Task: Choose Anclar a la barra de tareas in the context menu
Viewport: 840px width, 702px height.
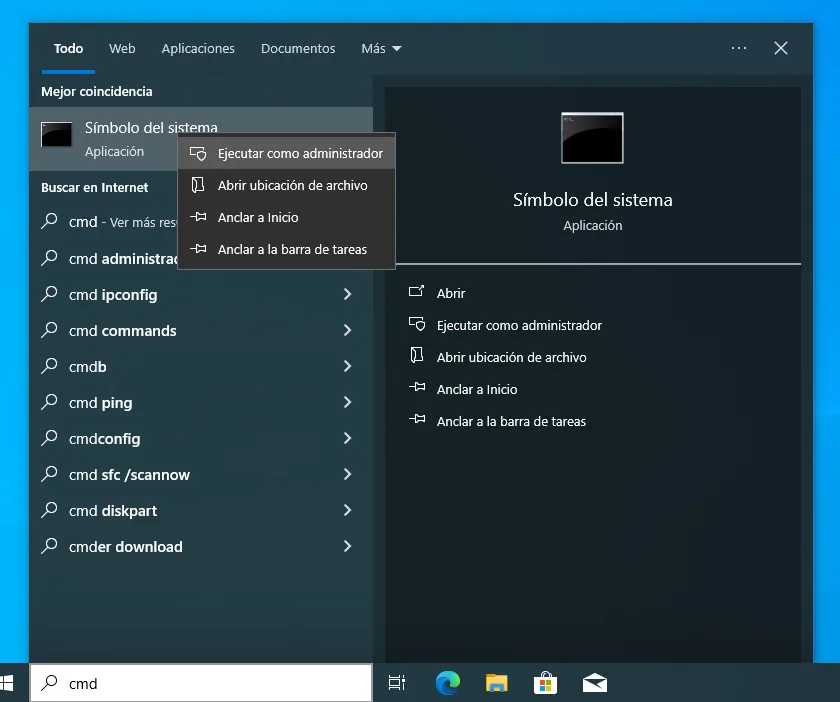Action: [x=287, y=249]
